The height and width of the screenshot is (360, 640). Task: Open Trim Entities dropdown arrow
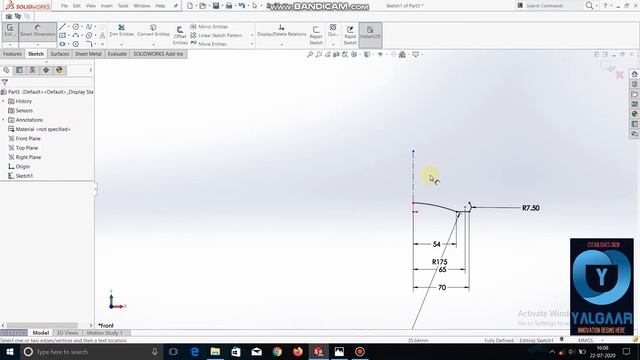[x=121, y=44]
